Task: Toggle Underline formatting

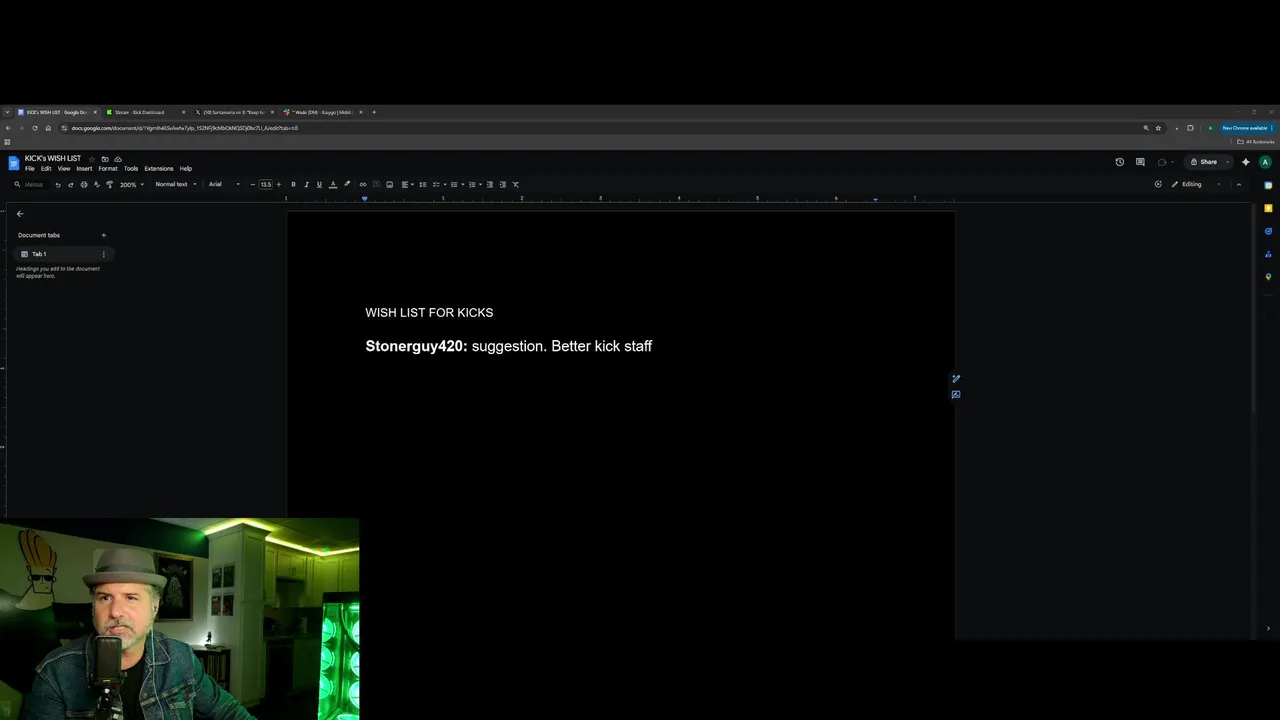Action: click(x=319, y=184)
